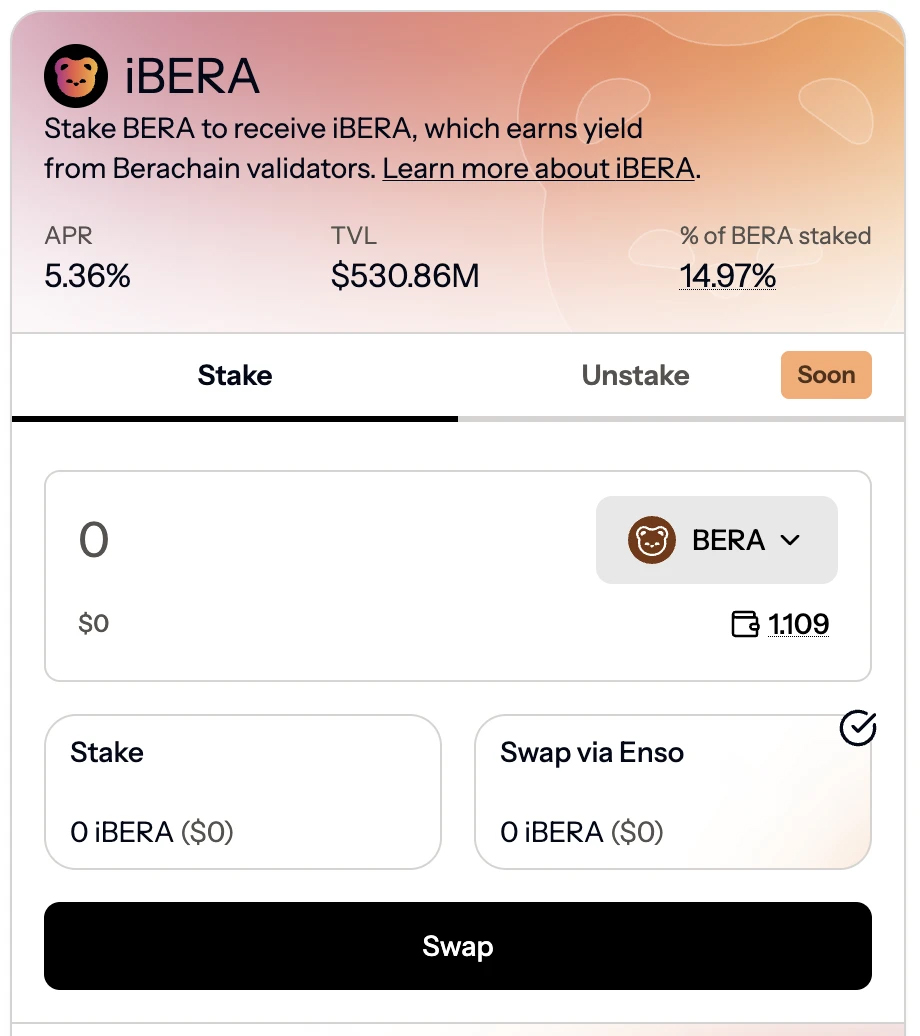This screenshot has width=920, height=1036.
Task: Click the wallet balance icon
Action: (746, 625)
